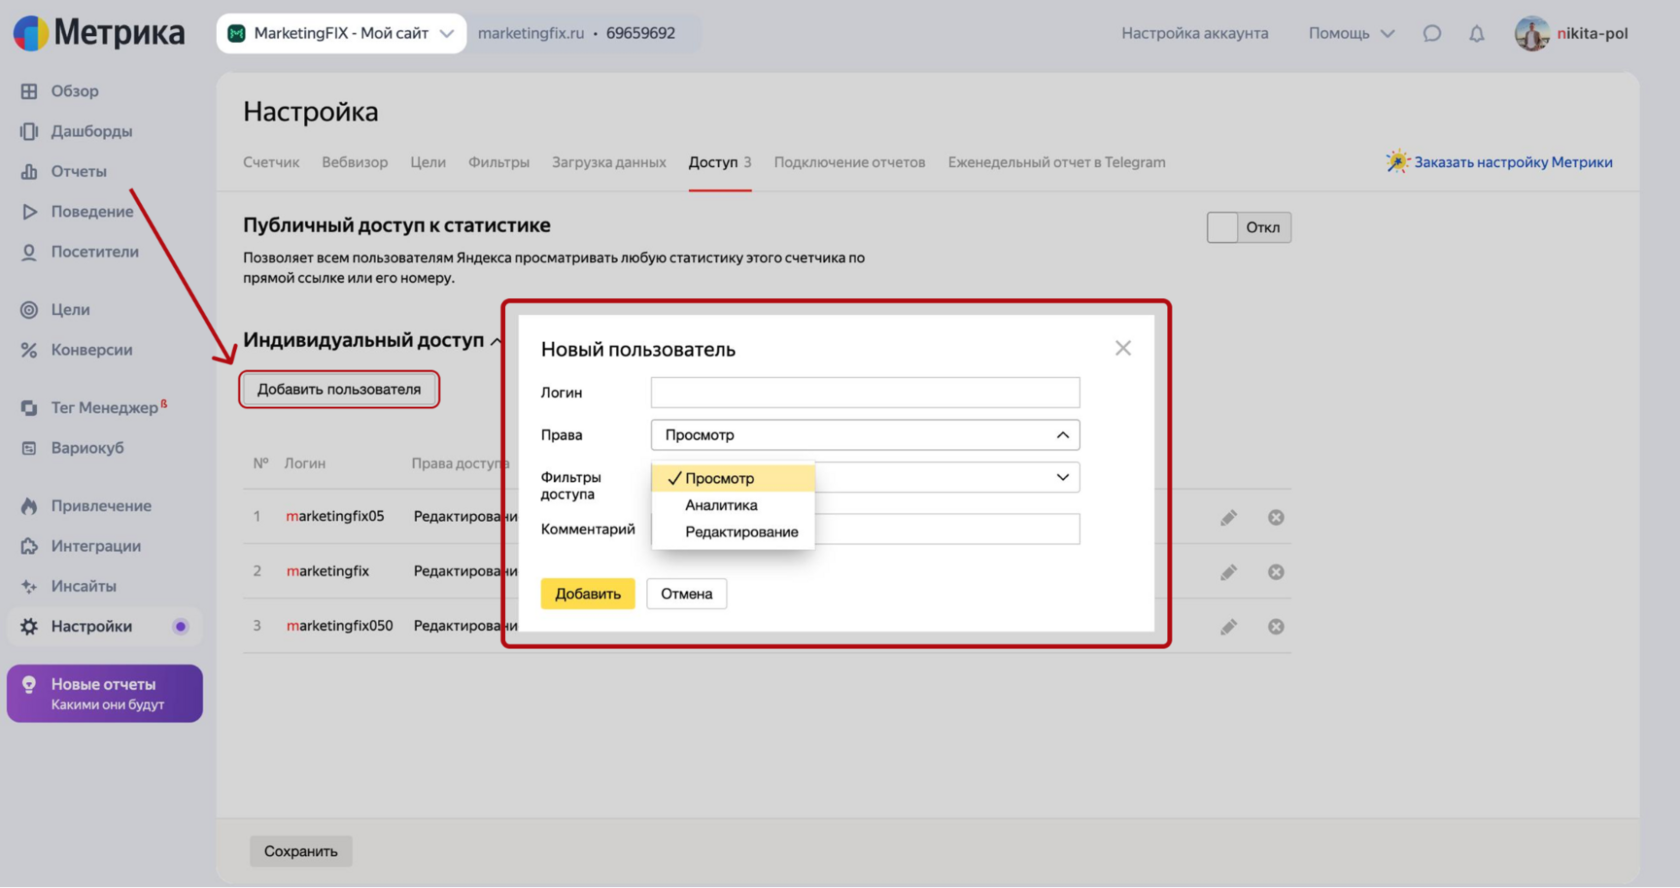Switch to the Счетчик tab
Screen dimensions: 1680x888
(271, 162)
